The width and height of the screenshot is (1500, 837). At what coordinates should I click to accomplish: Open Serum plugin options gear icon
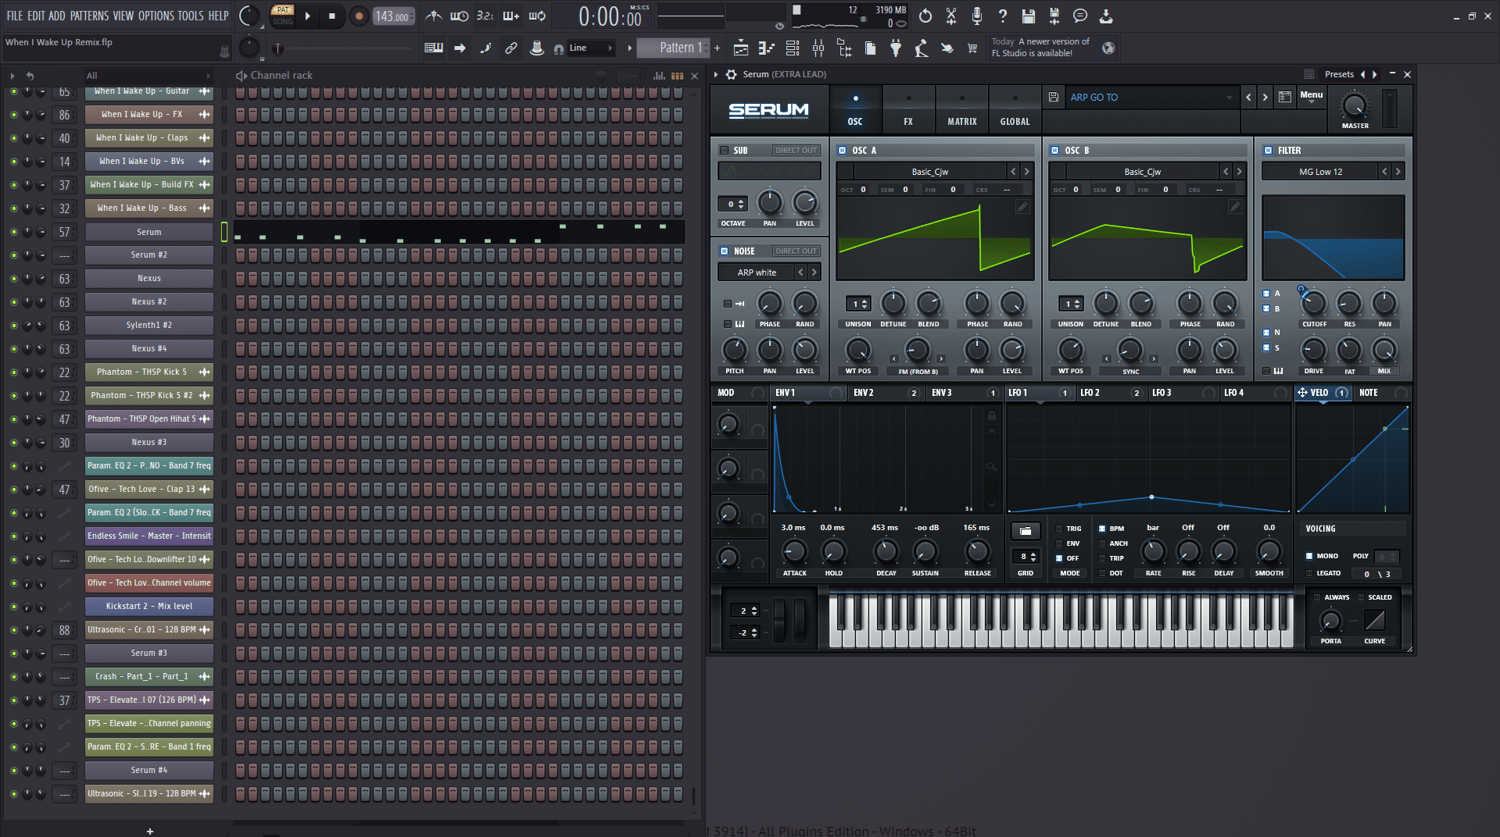731,74
